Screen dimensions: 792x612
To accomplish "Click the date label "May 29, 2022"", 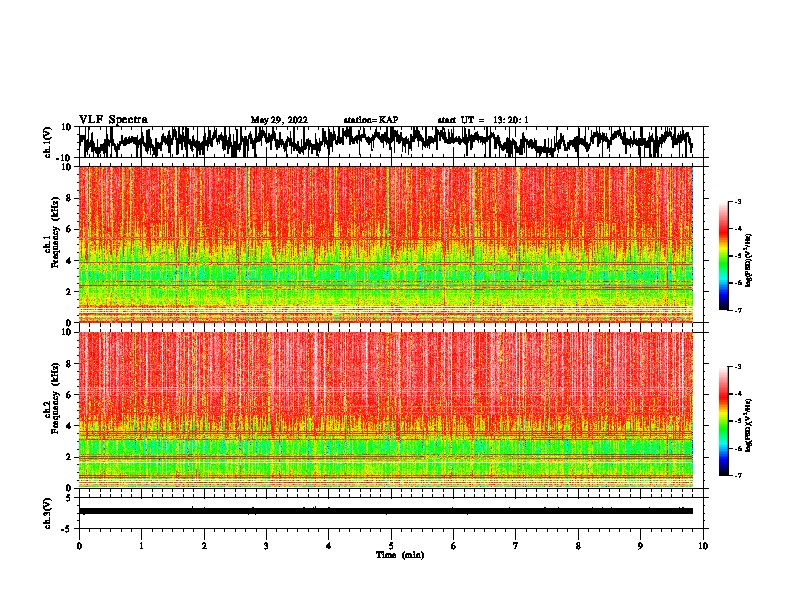I will click(x=279, y=120).
